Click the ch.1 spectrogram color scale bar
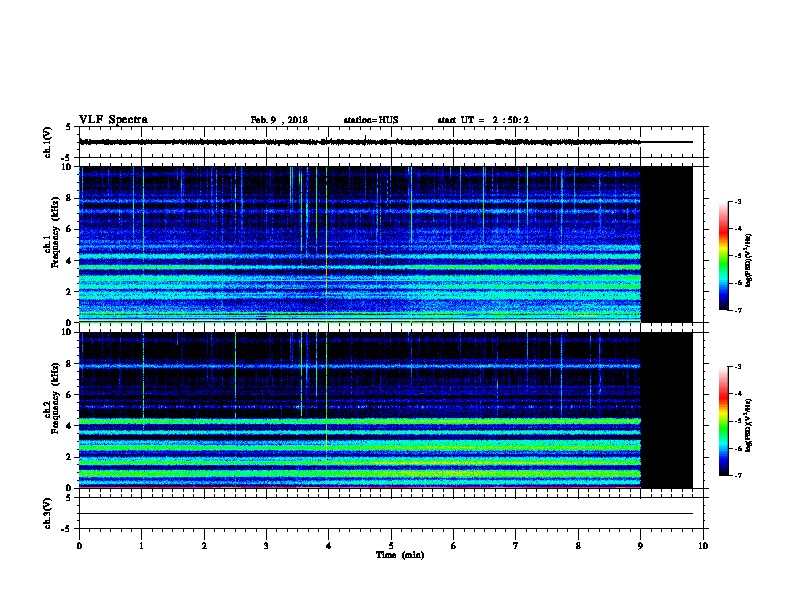792x612 pixels. [x=723, y=256]
